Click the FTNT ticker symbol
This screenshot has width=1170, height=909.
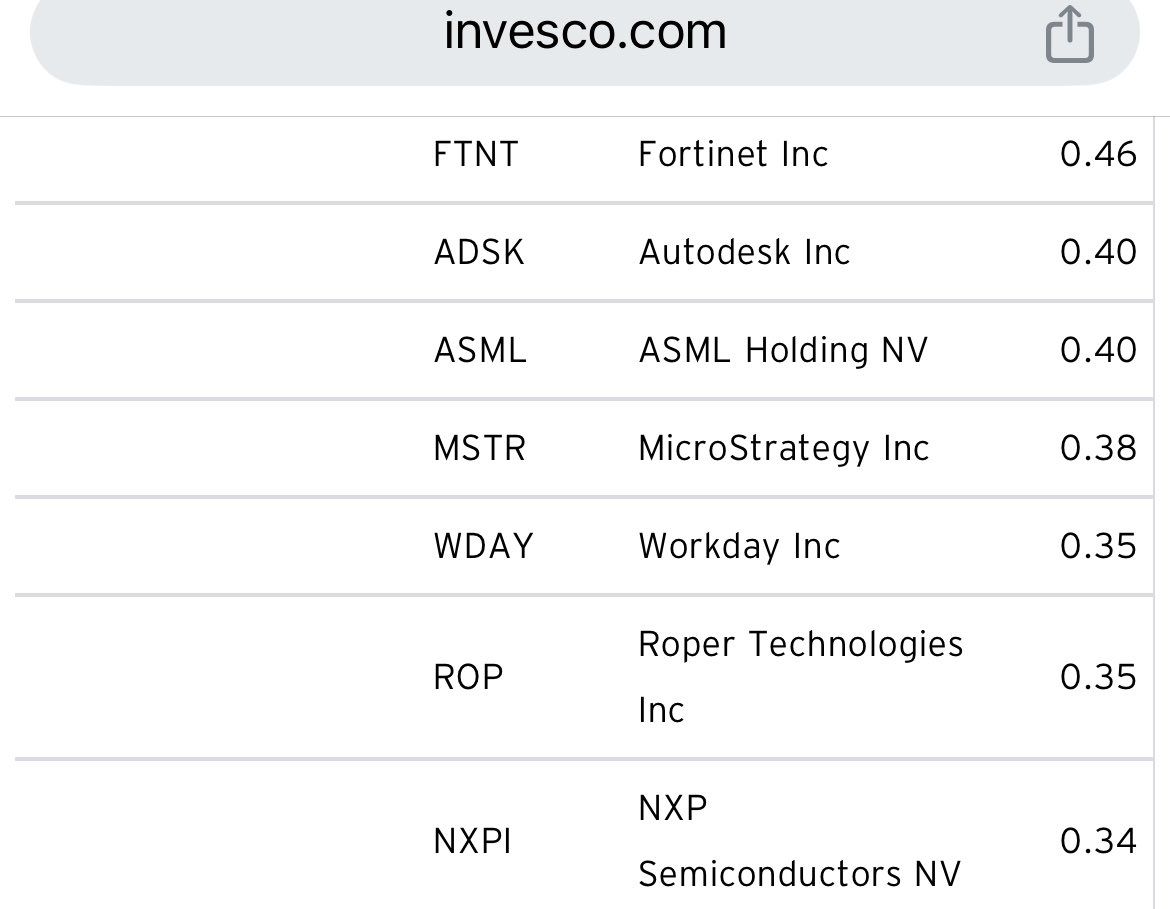coord(475,154)
